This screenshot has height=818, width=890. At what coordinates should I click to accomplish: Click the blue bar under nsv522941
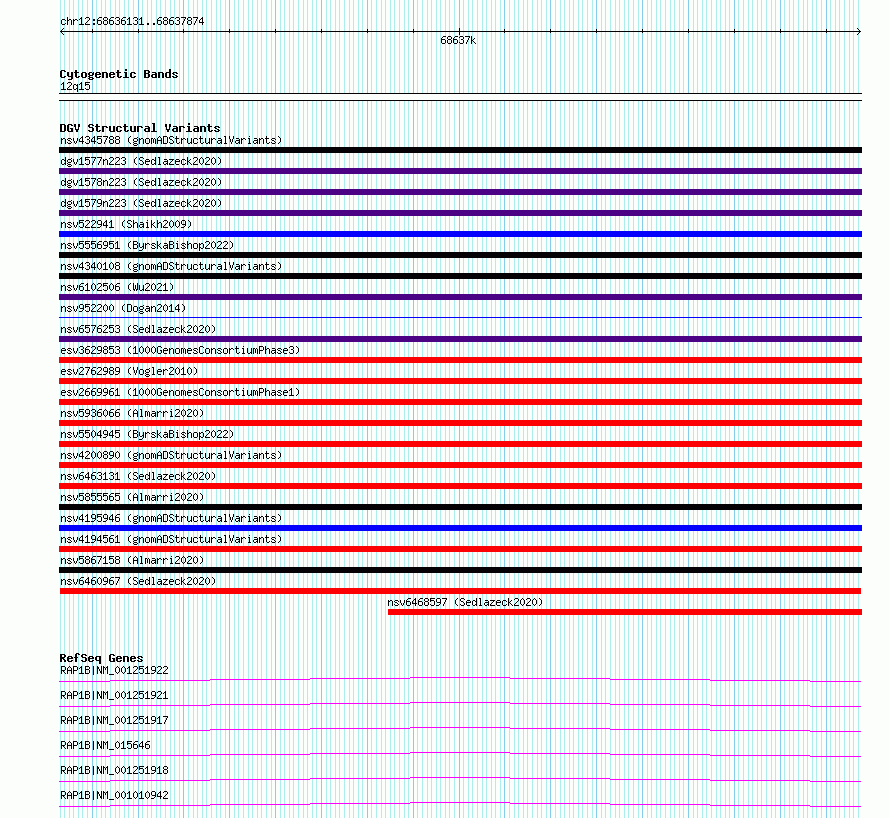pos(460,234)
